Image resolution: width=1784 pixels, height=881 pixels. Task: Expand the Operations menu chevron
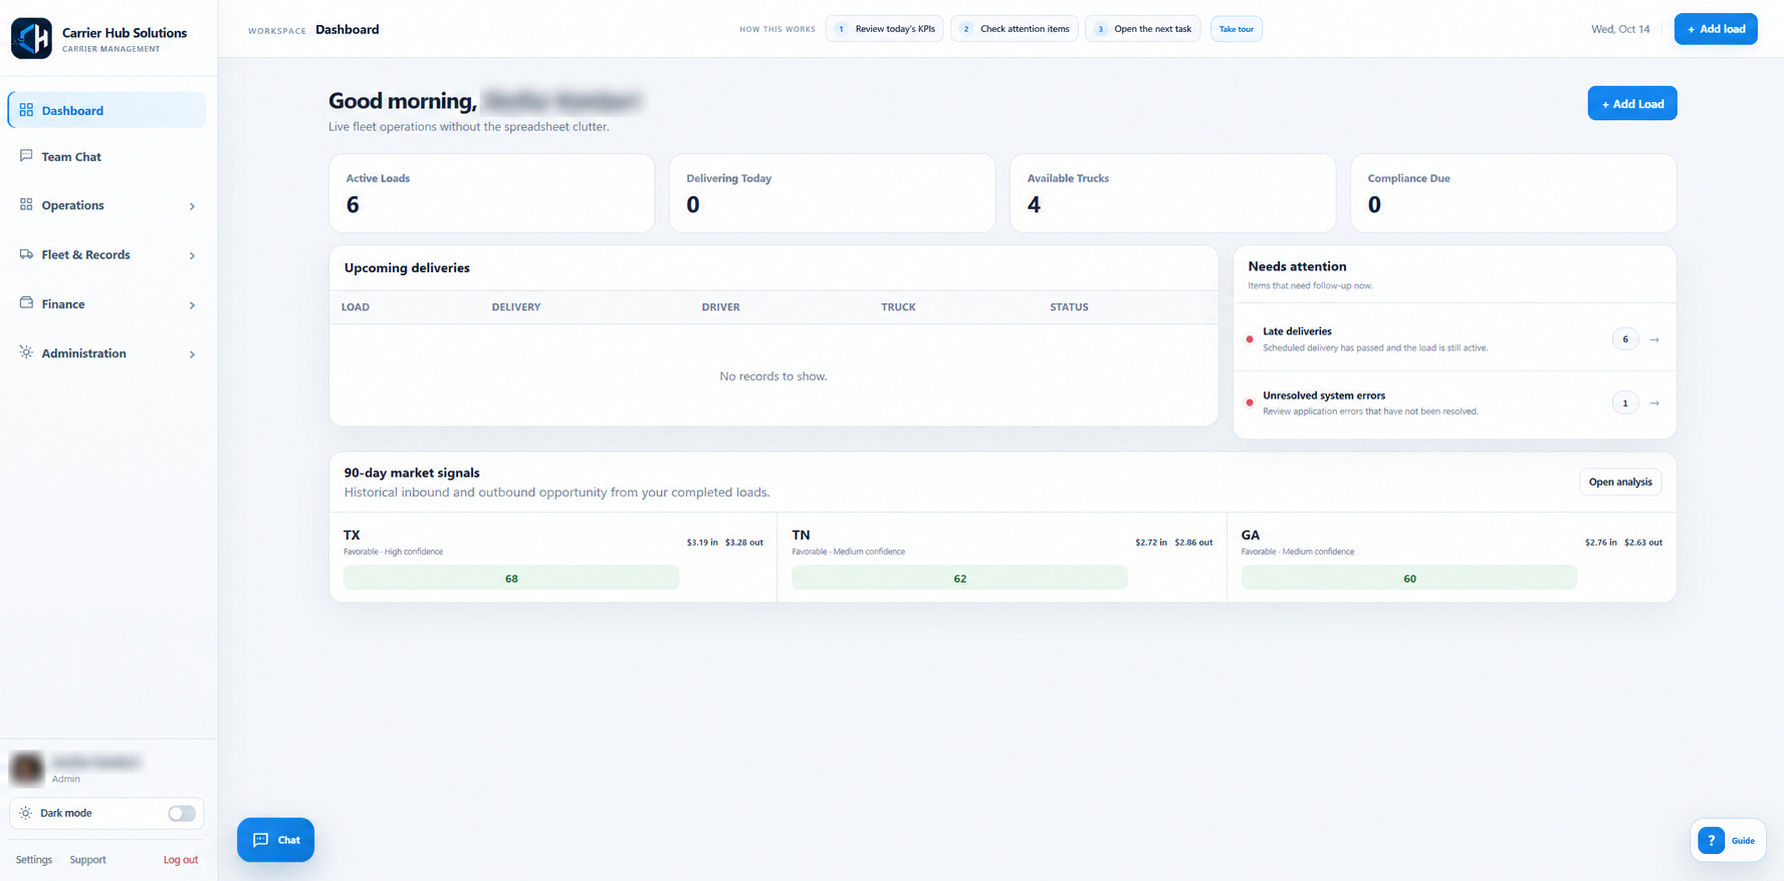point(192,206)
